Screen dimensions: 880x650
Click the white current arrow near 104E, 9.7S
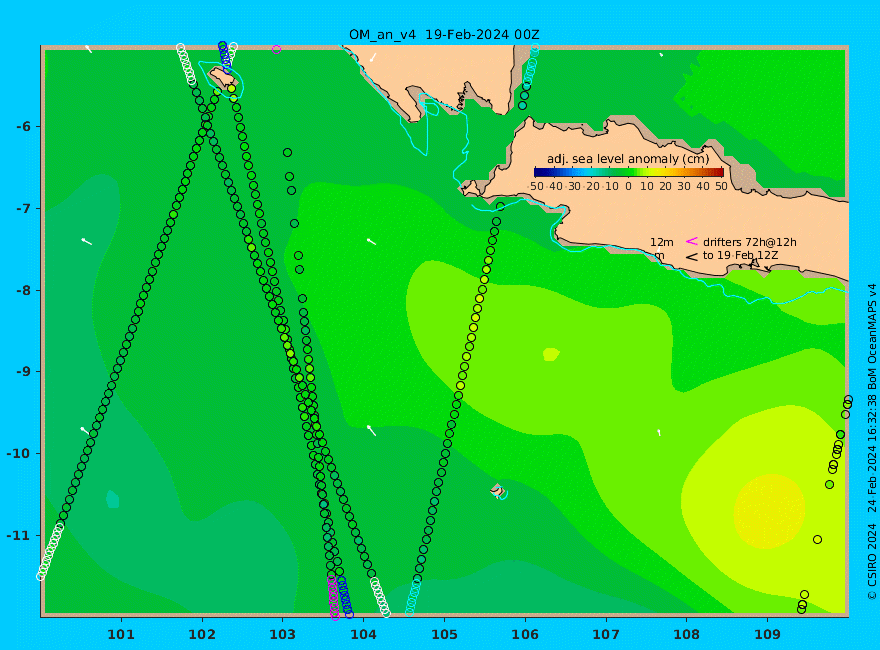pyautogui.click(x=371, y=430)
